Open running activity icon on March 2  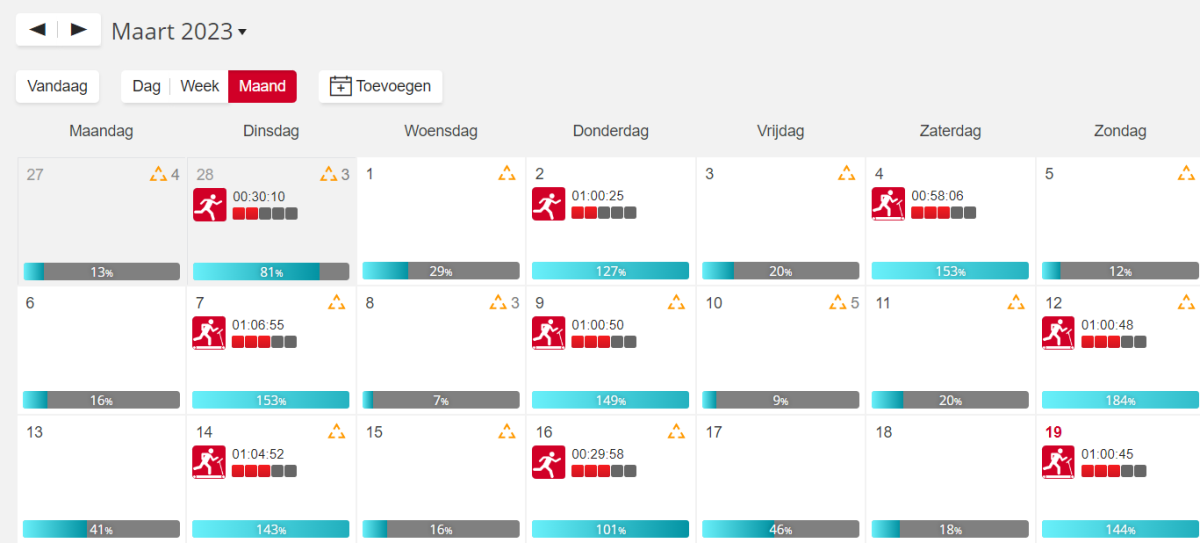[x=548, y=205]
